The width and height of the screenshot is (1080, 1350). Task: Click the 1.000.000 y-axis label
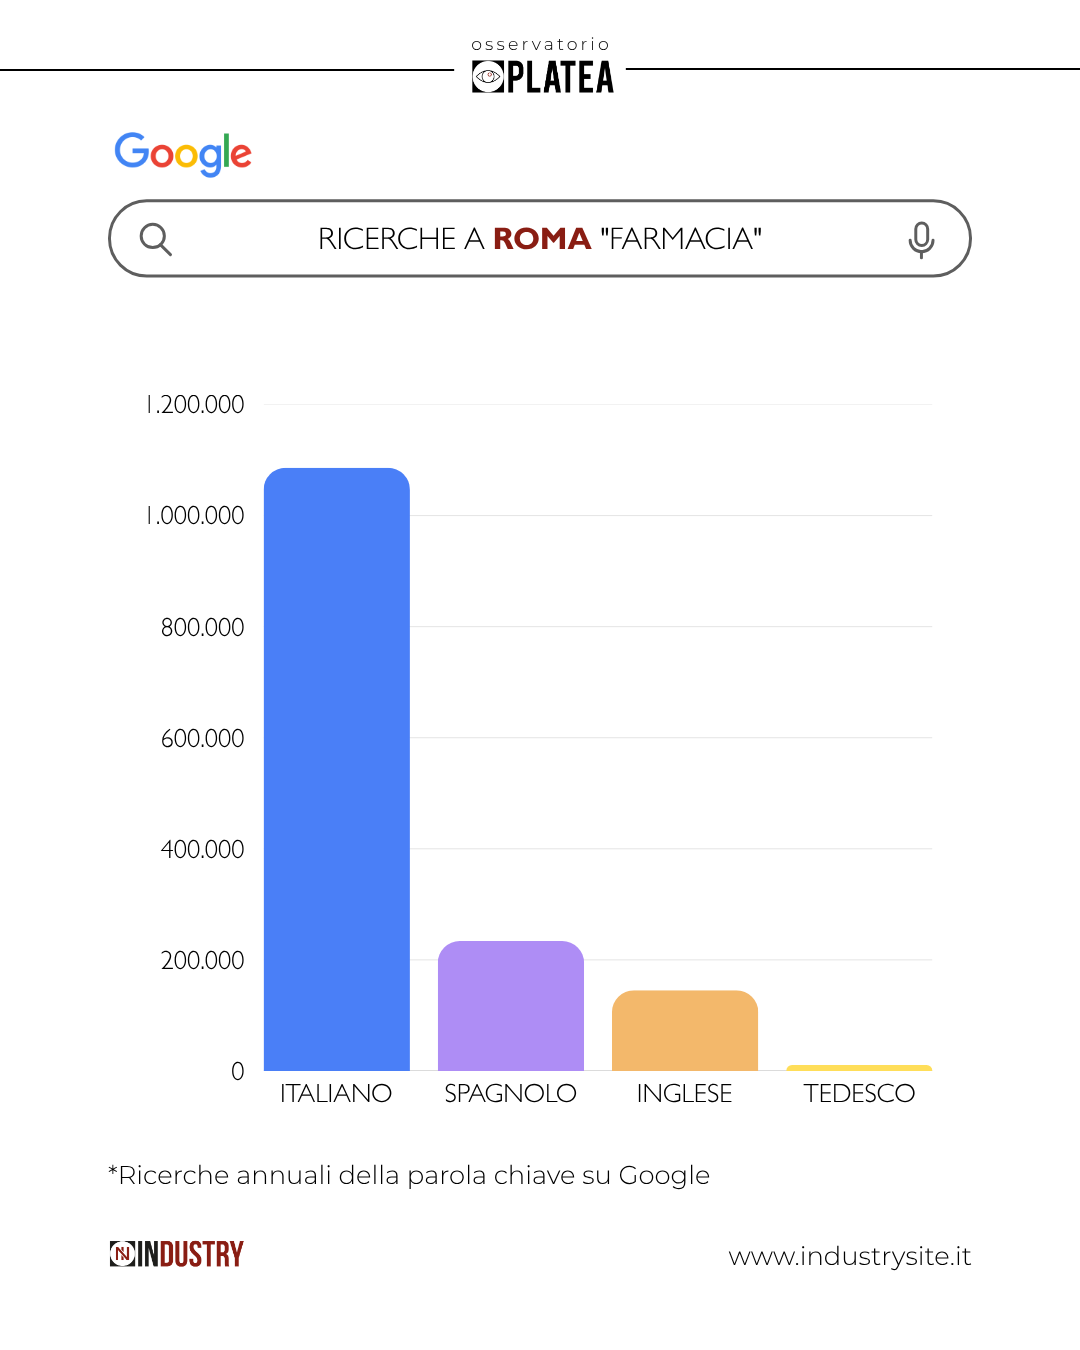coord(197,516)
